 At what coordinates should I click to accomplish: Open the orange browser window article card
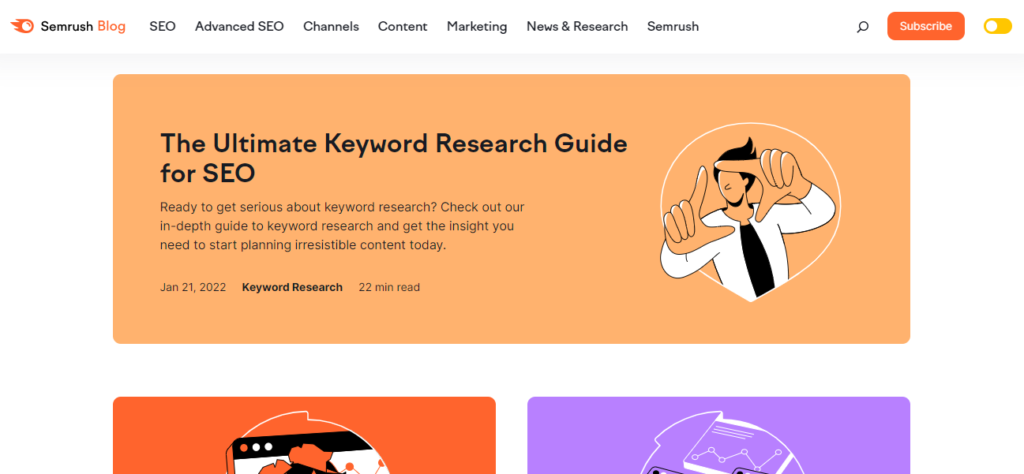[304, 435]
